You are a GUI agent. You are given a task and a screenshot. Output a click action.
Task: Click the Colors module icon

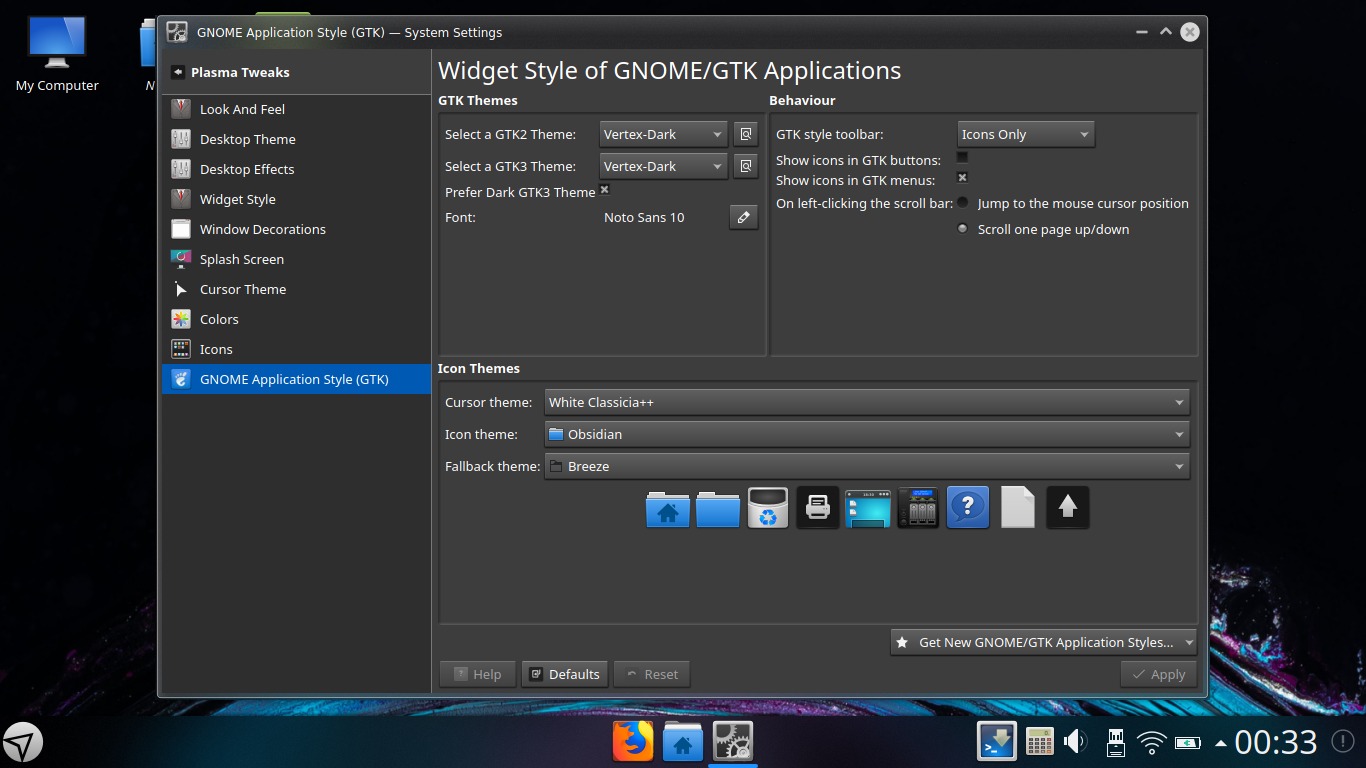tap(181, 319)
